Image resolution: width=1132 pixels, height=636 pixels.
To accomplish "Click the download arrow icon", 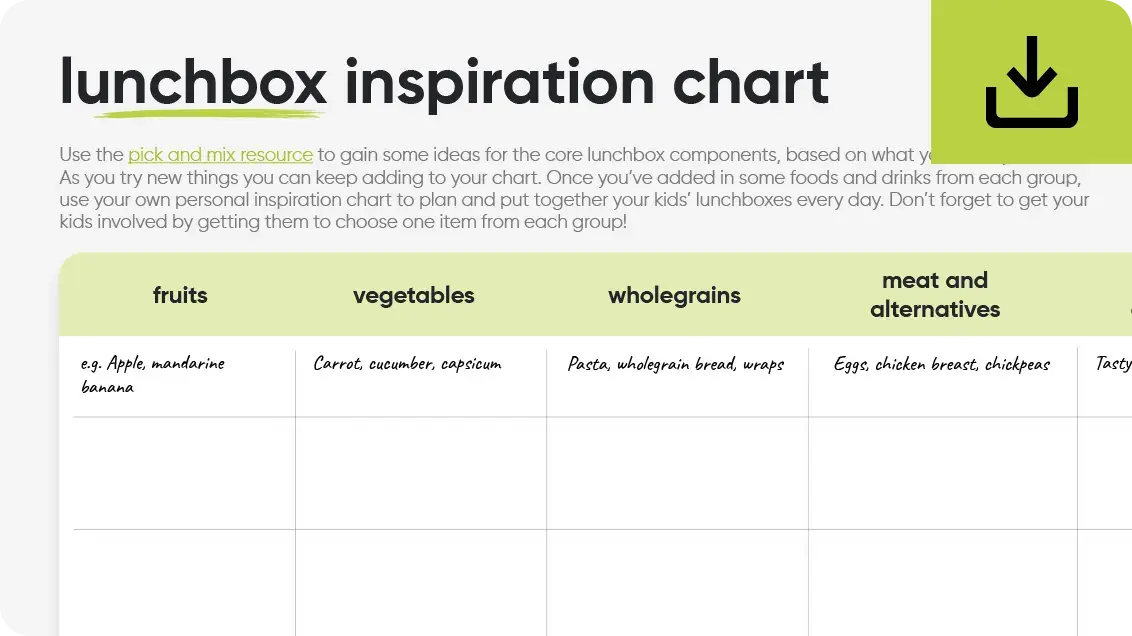I will click(1032, 82).
